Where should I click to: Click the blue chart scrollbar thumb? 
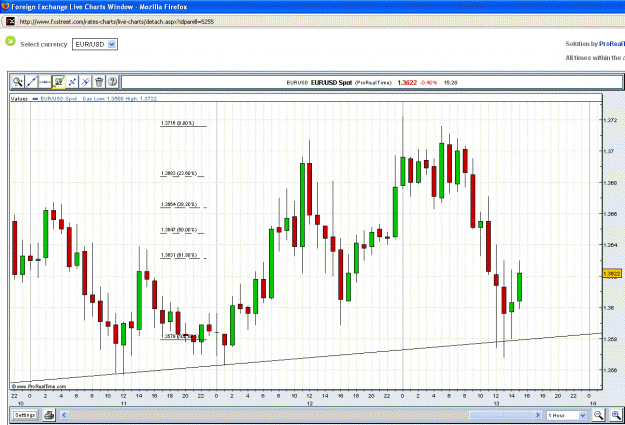click(501, 415)
